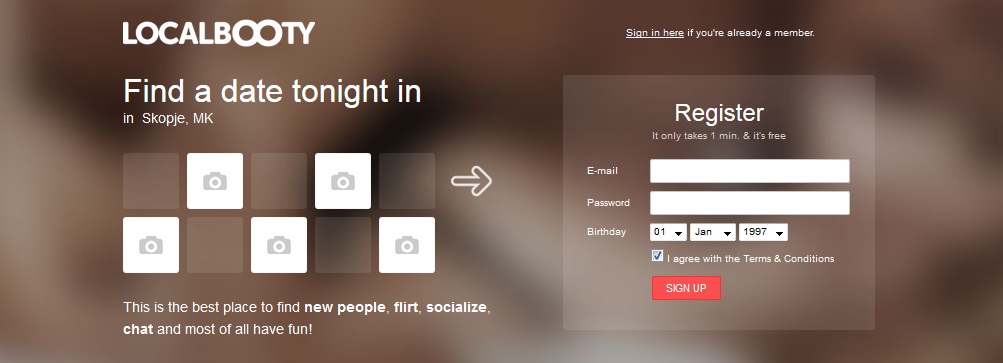1003x363 pixels.
Task: Click blurred photo tile, top row first
Action: [151, 181]
